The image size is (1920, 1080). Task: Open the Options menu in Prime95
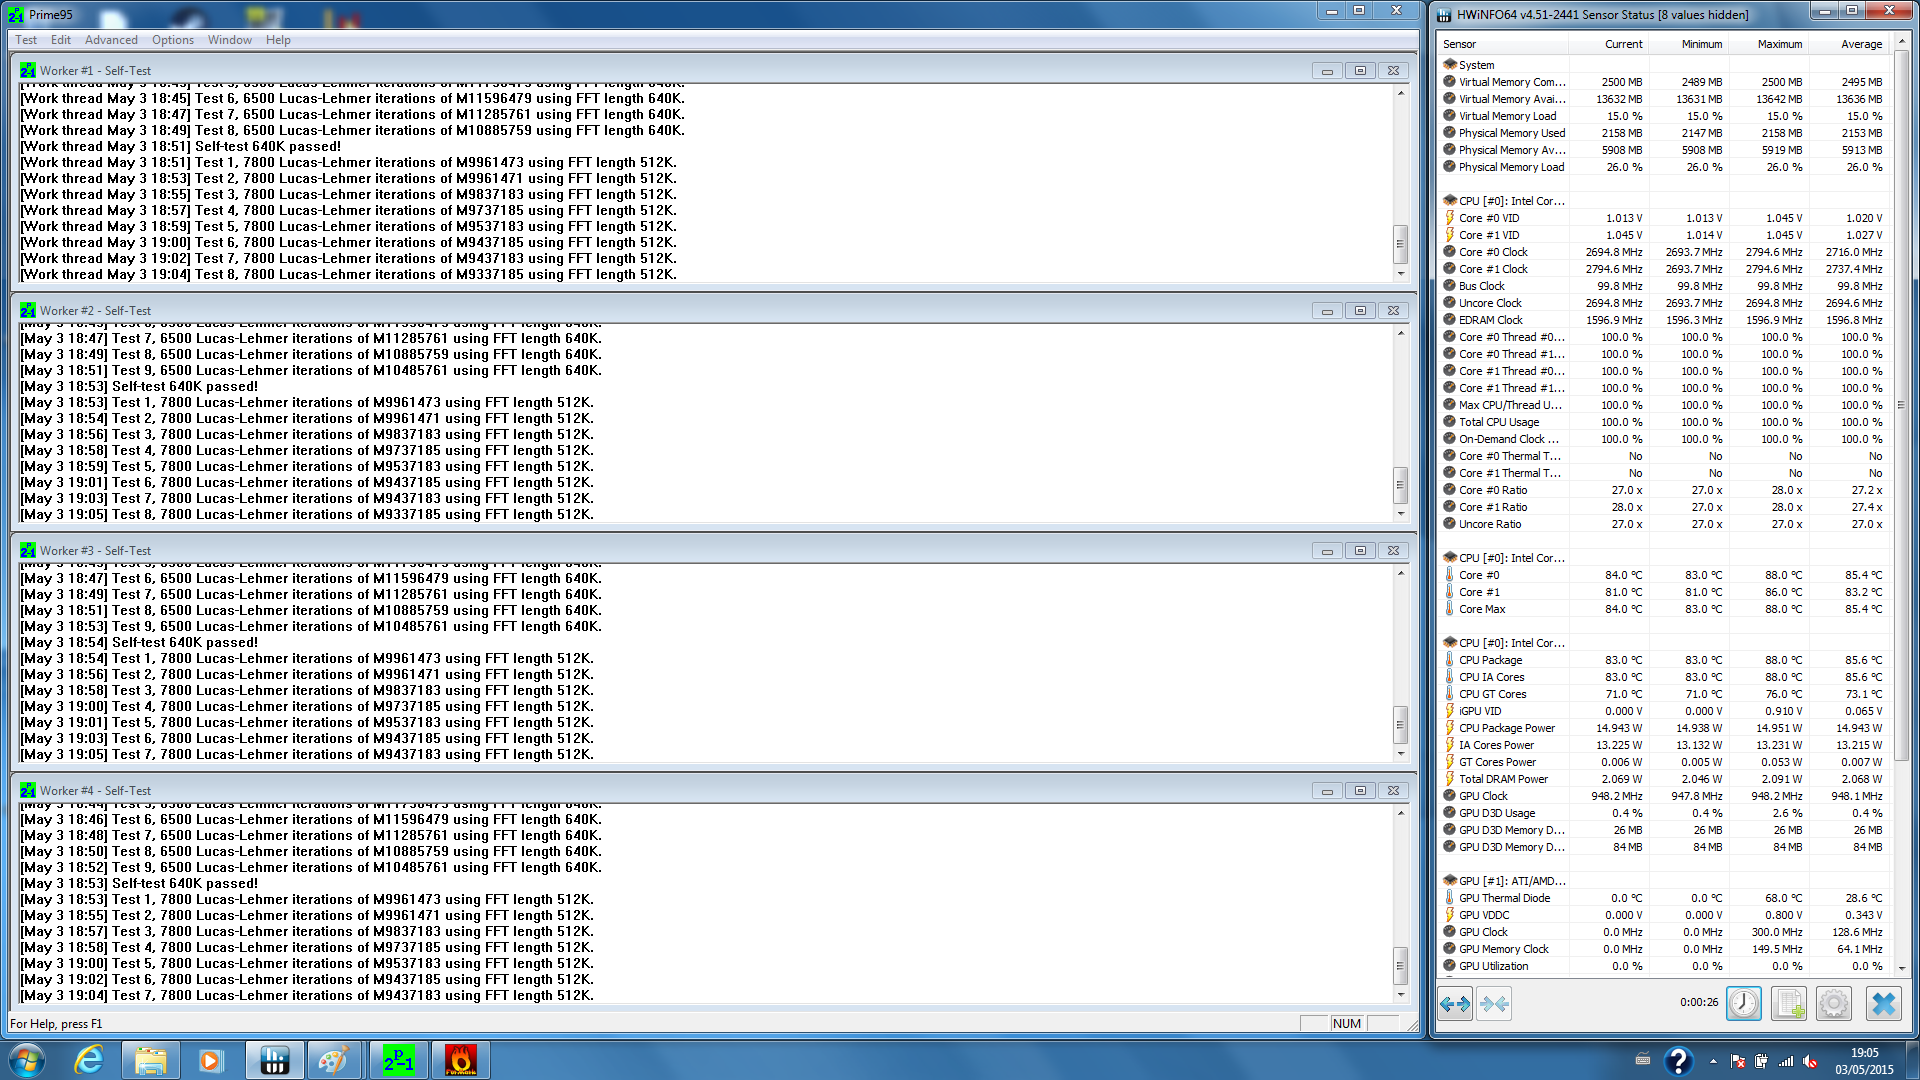click(173, 40)
